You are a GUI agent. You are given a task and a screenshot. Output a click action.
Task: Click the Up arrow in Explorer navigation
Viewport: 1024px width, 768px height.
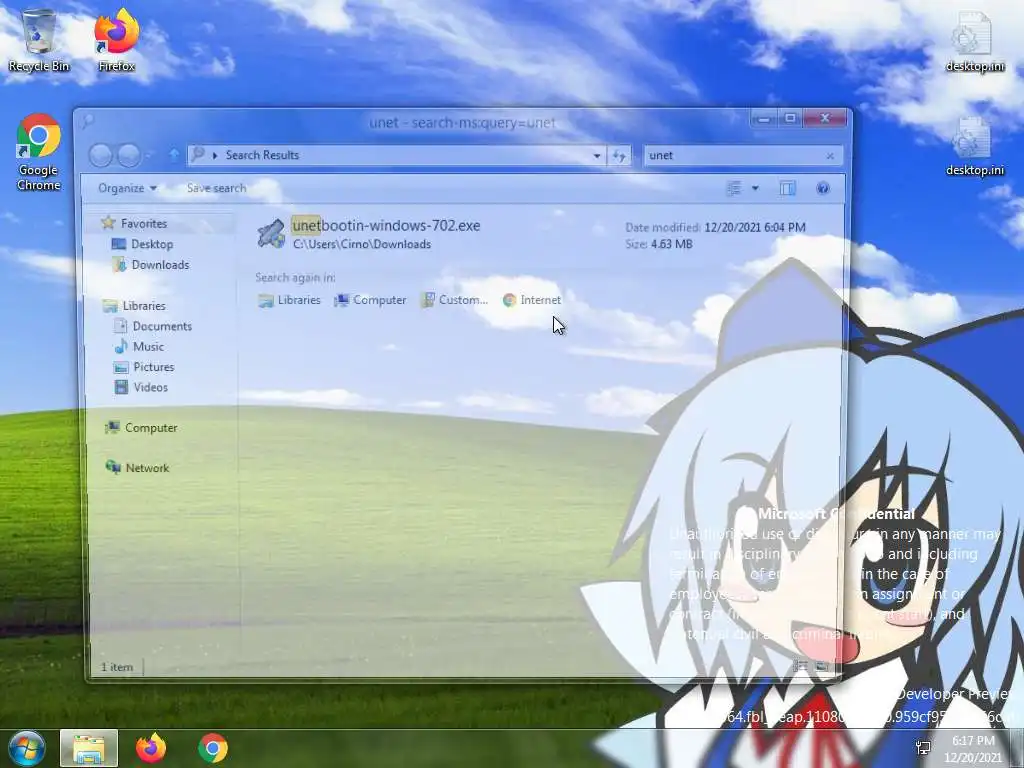pyautogui.click(x=174, y=155)
